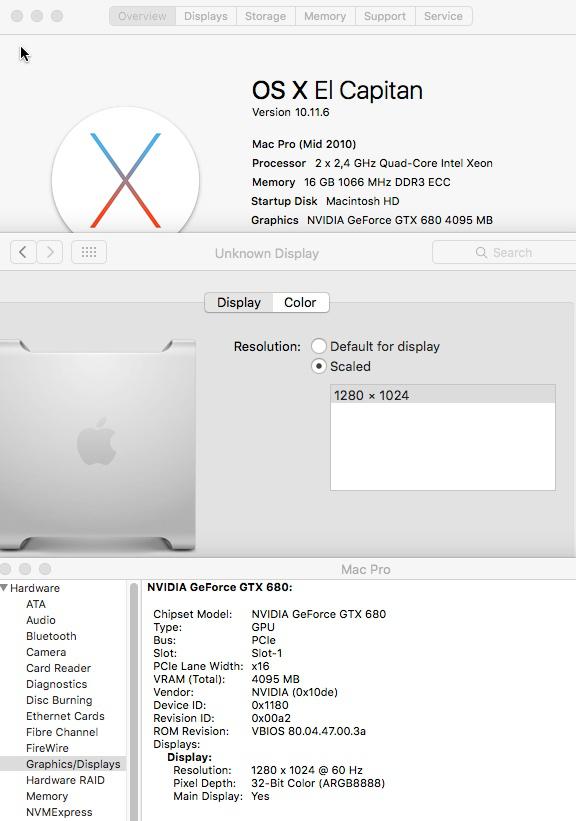Viewport: 576px width, 821px height.
Task: Go back with the left chevron button
Action: coord(23,252)
